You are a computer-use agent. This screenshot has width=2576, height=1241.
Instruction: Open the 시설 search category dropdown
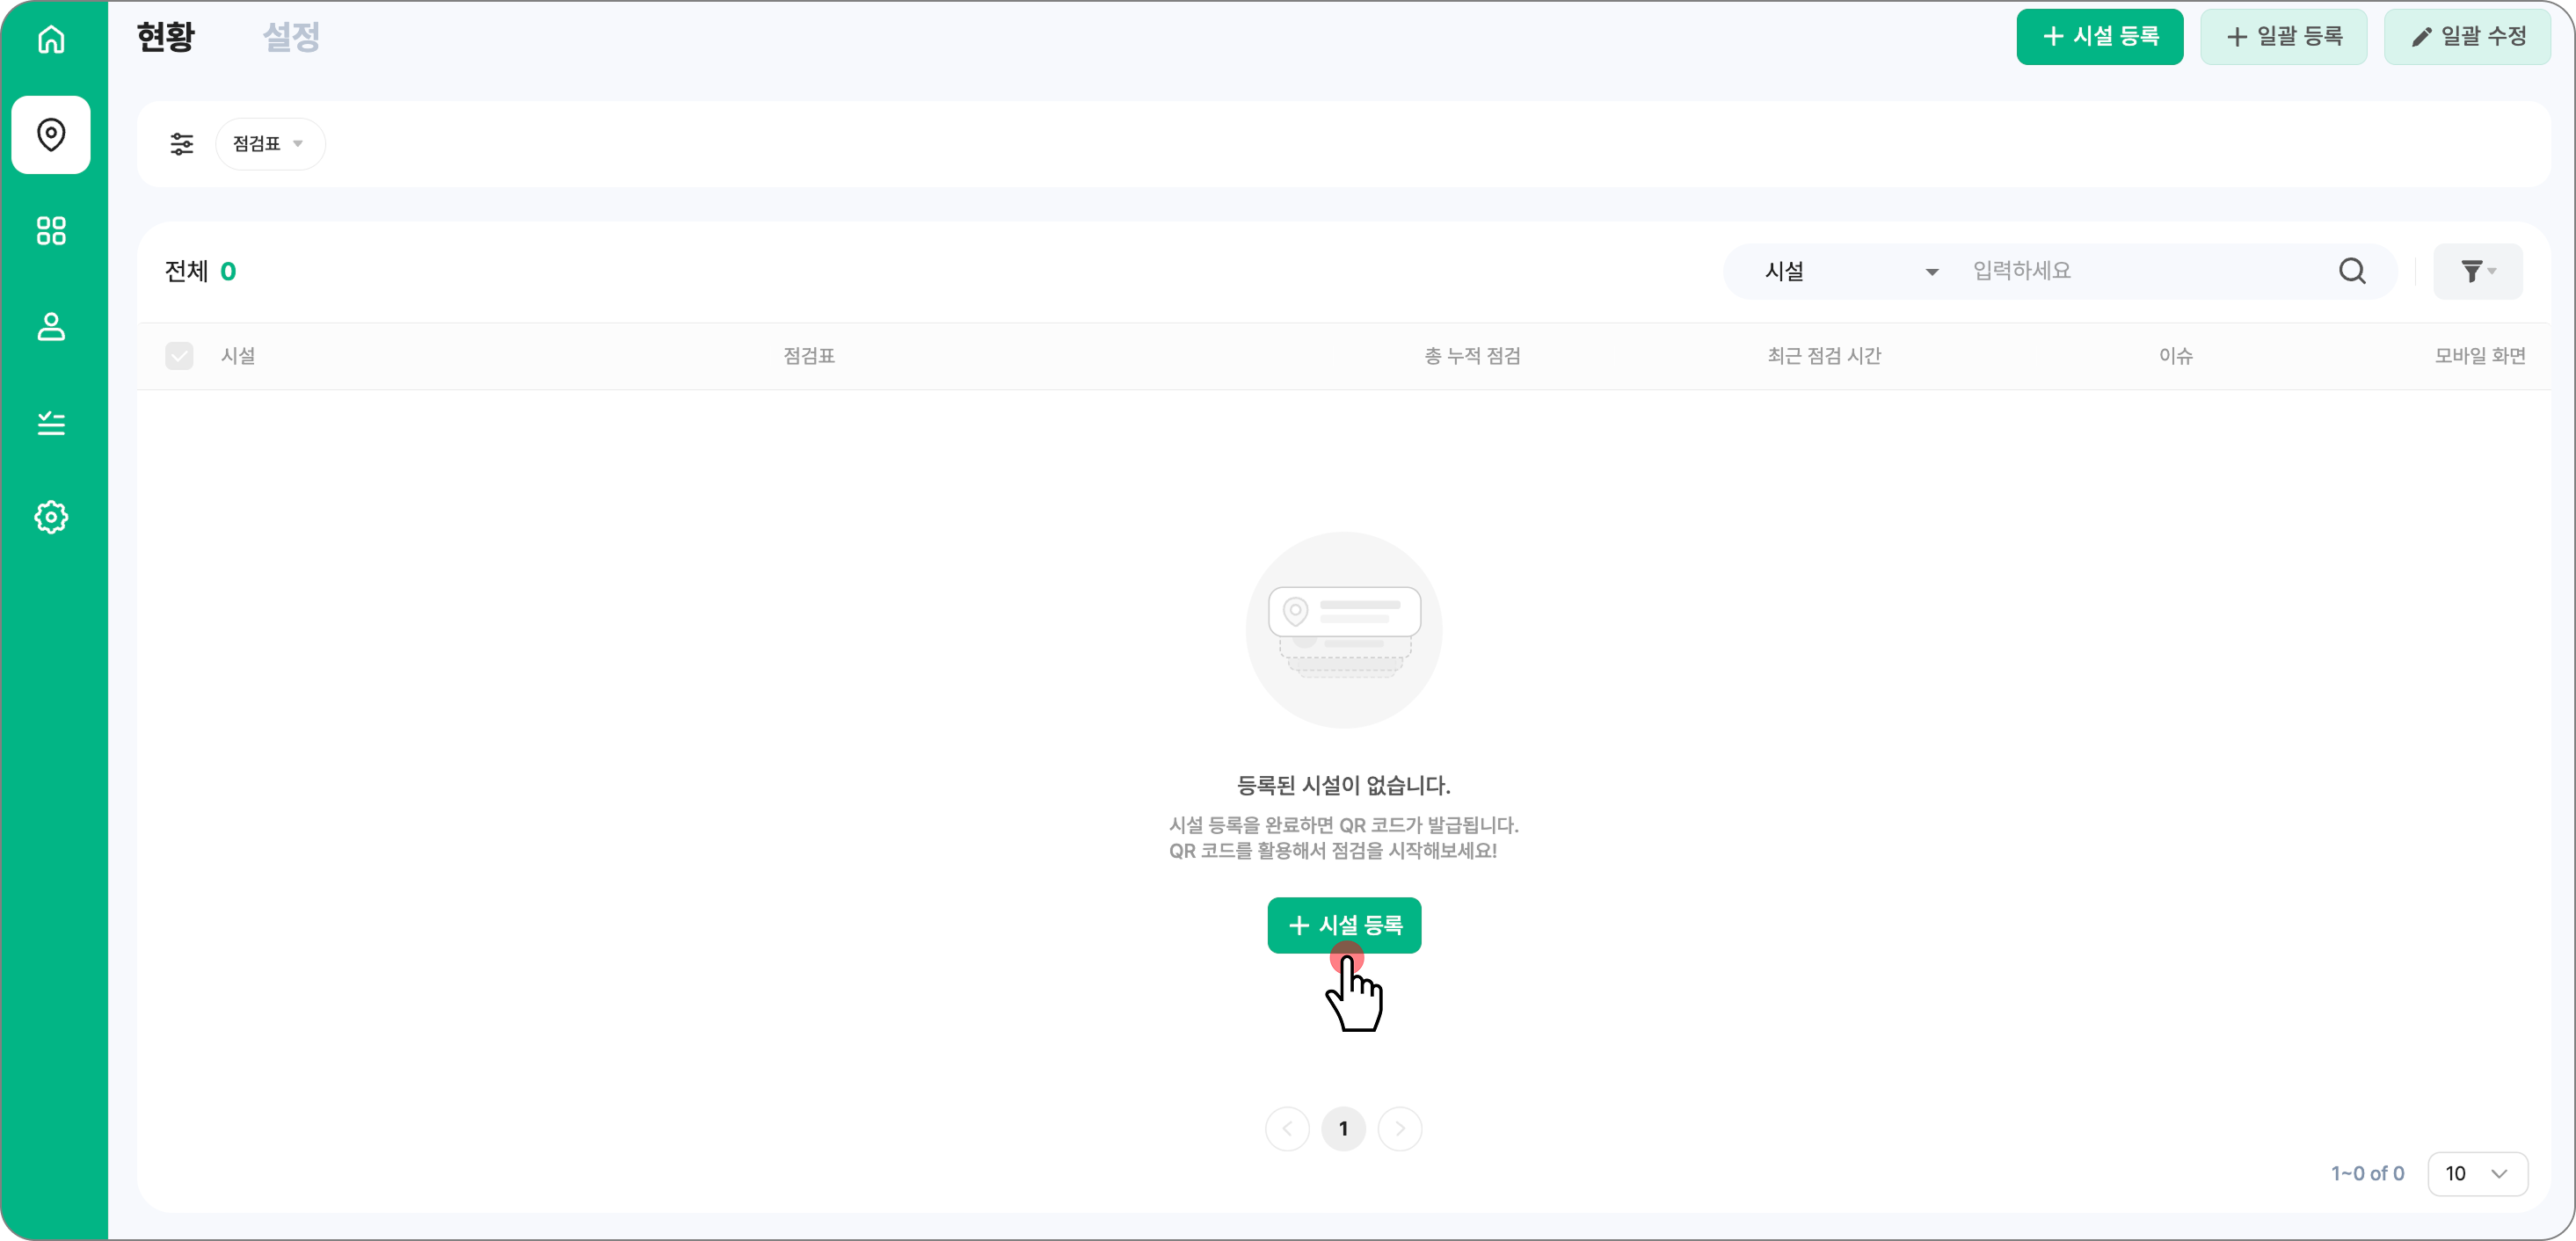click(x=1851, y=271)
